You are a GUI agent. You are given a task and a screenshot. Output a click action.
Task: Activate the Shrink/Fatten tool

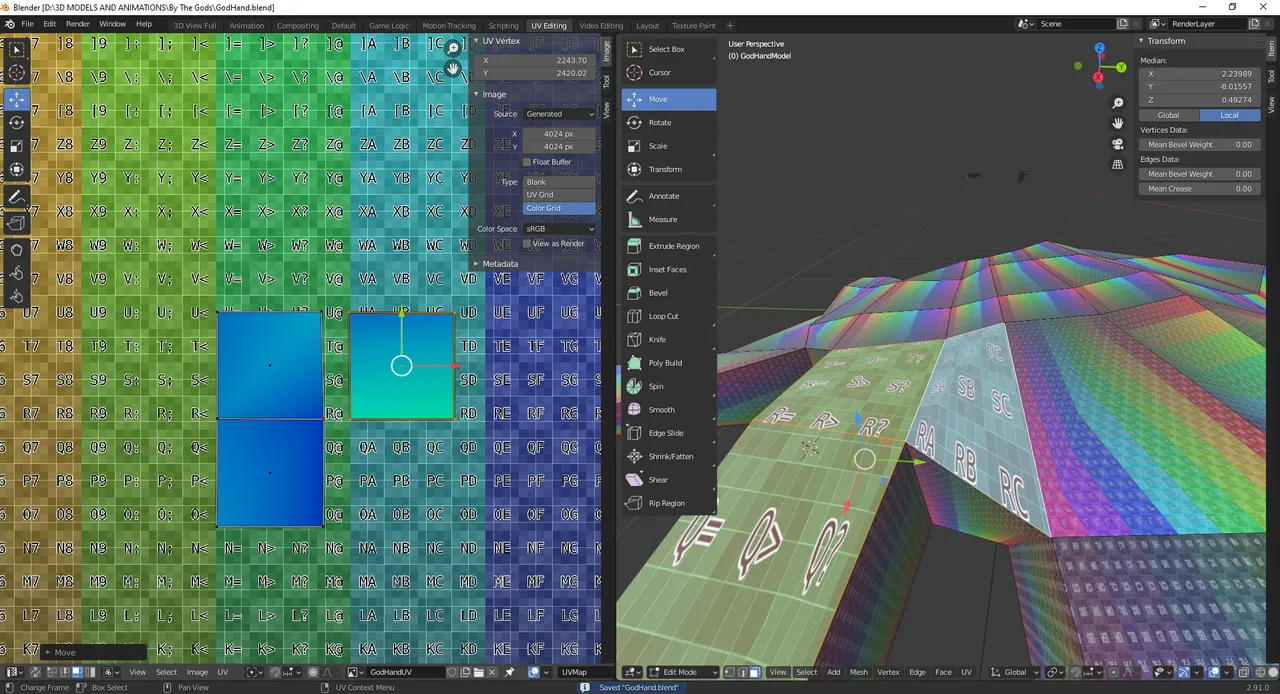coord(668,456)
